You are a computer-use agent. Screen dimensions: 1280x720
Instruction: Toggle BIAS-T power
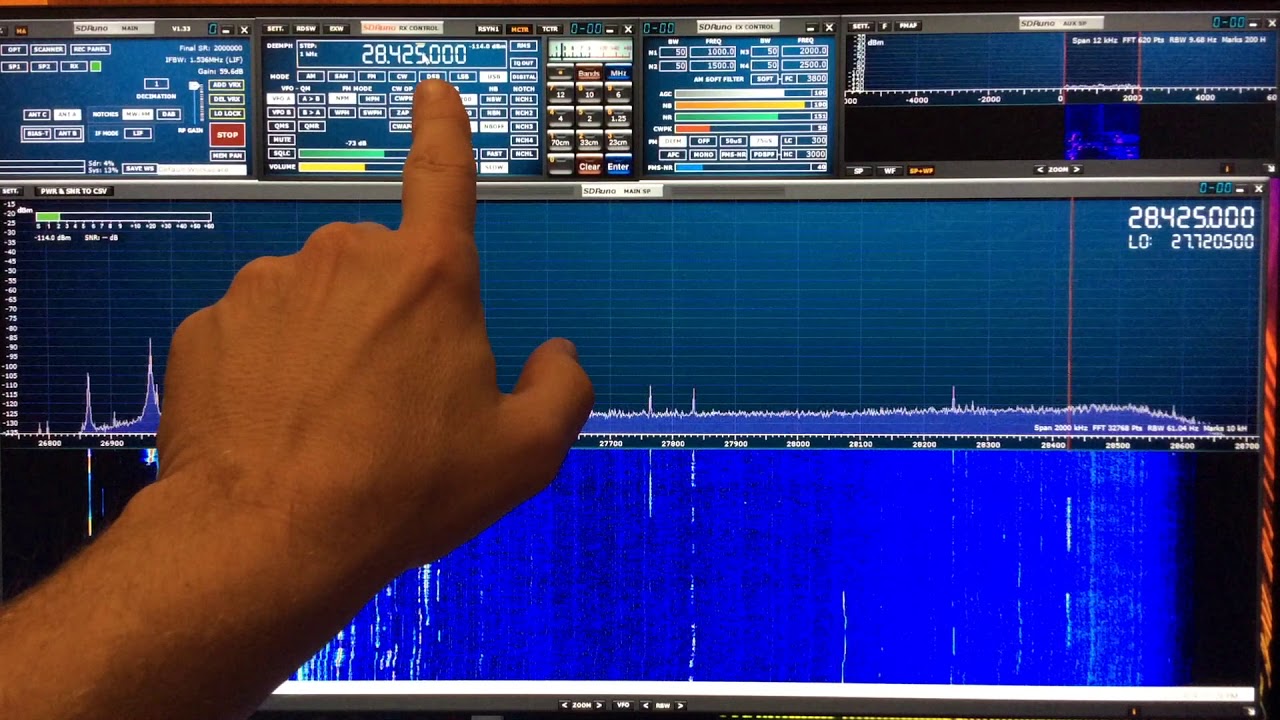[37, 134]
